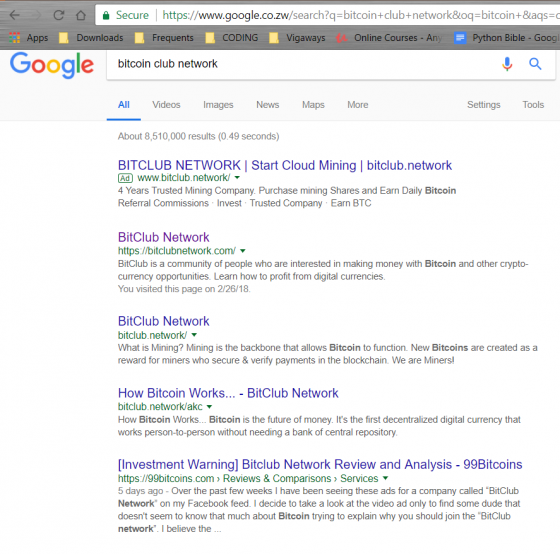Click the Google logo
The width and height of the screenshot is (560, 554).
52,65
